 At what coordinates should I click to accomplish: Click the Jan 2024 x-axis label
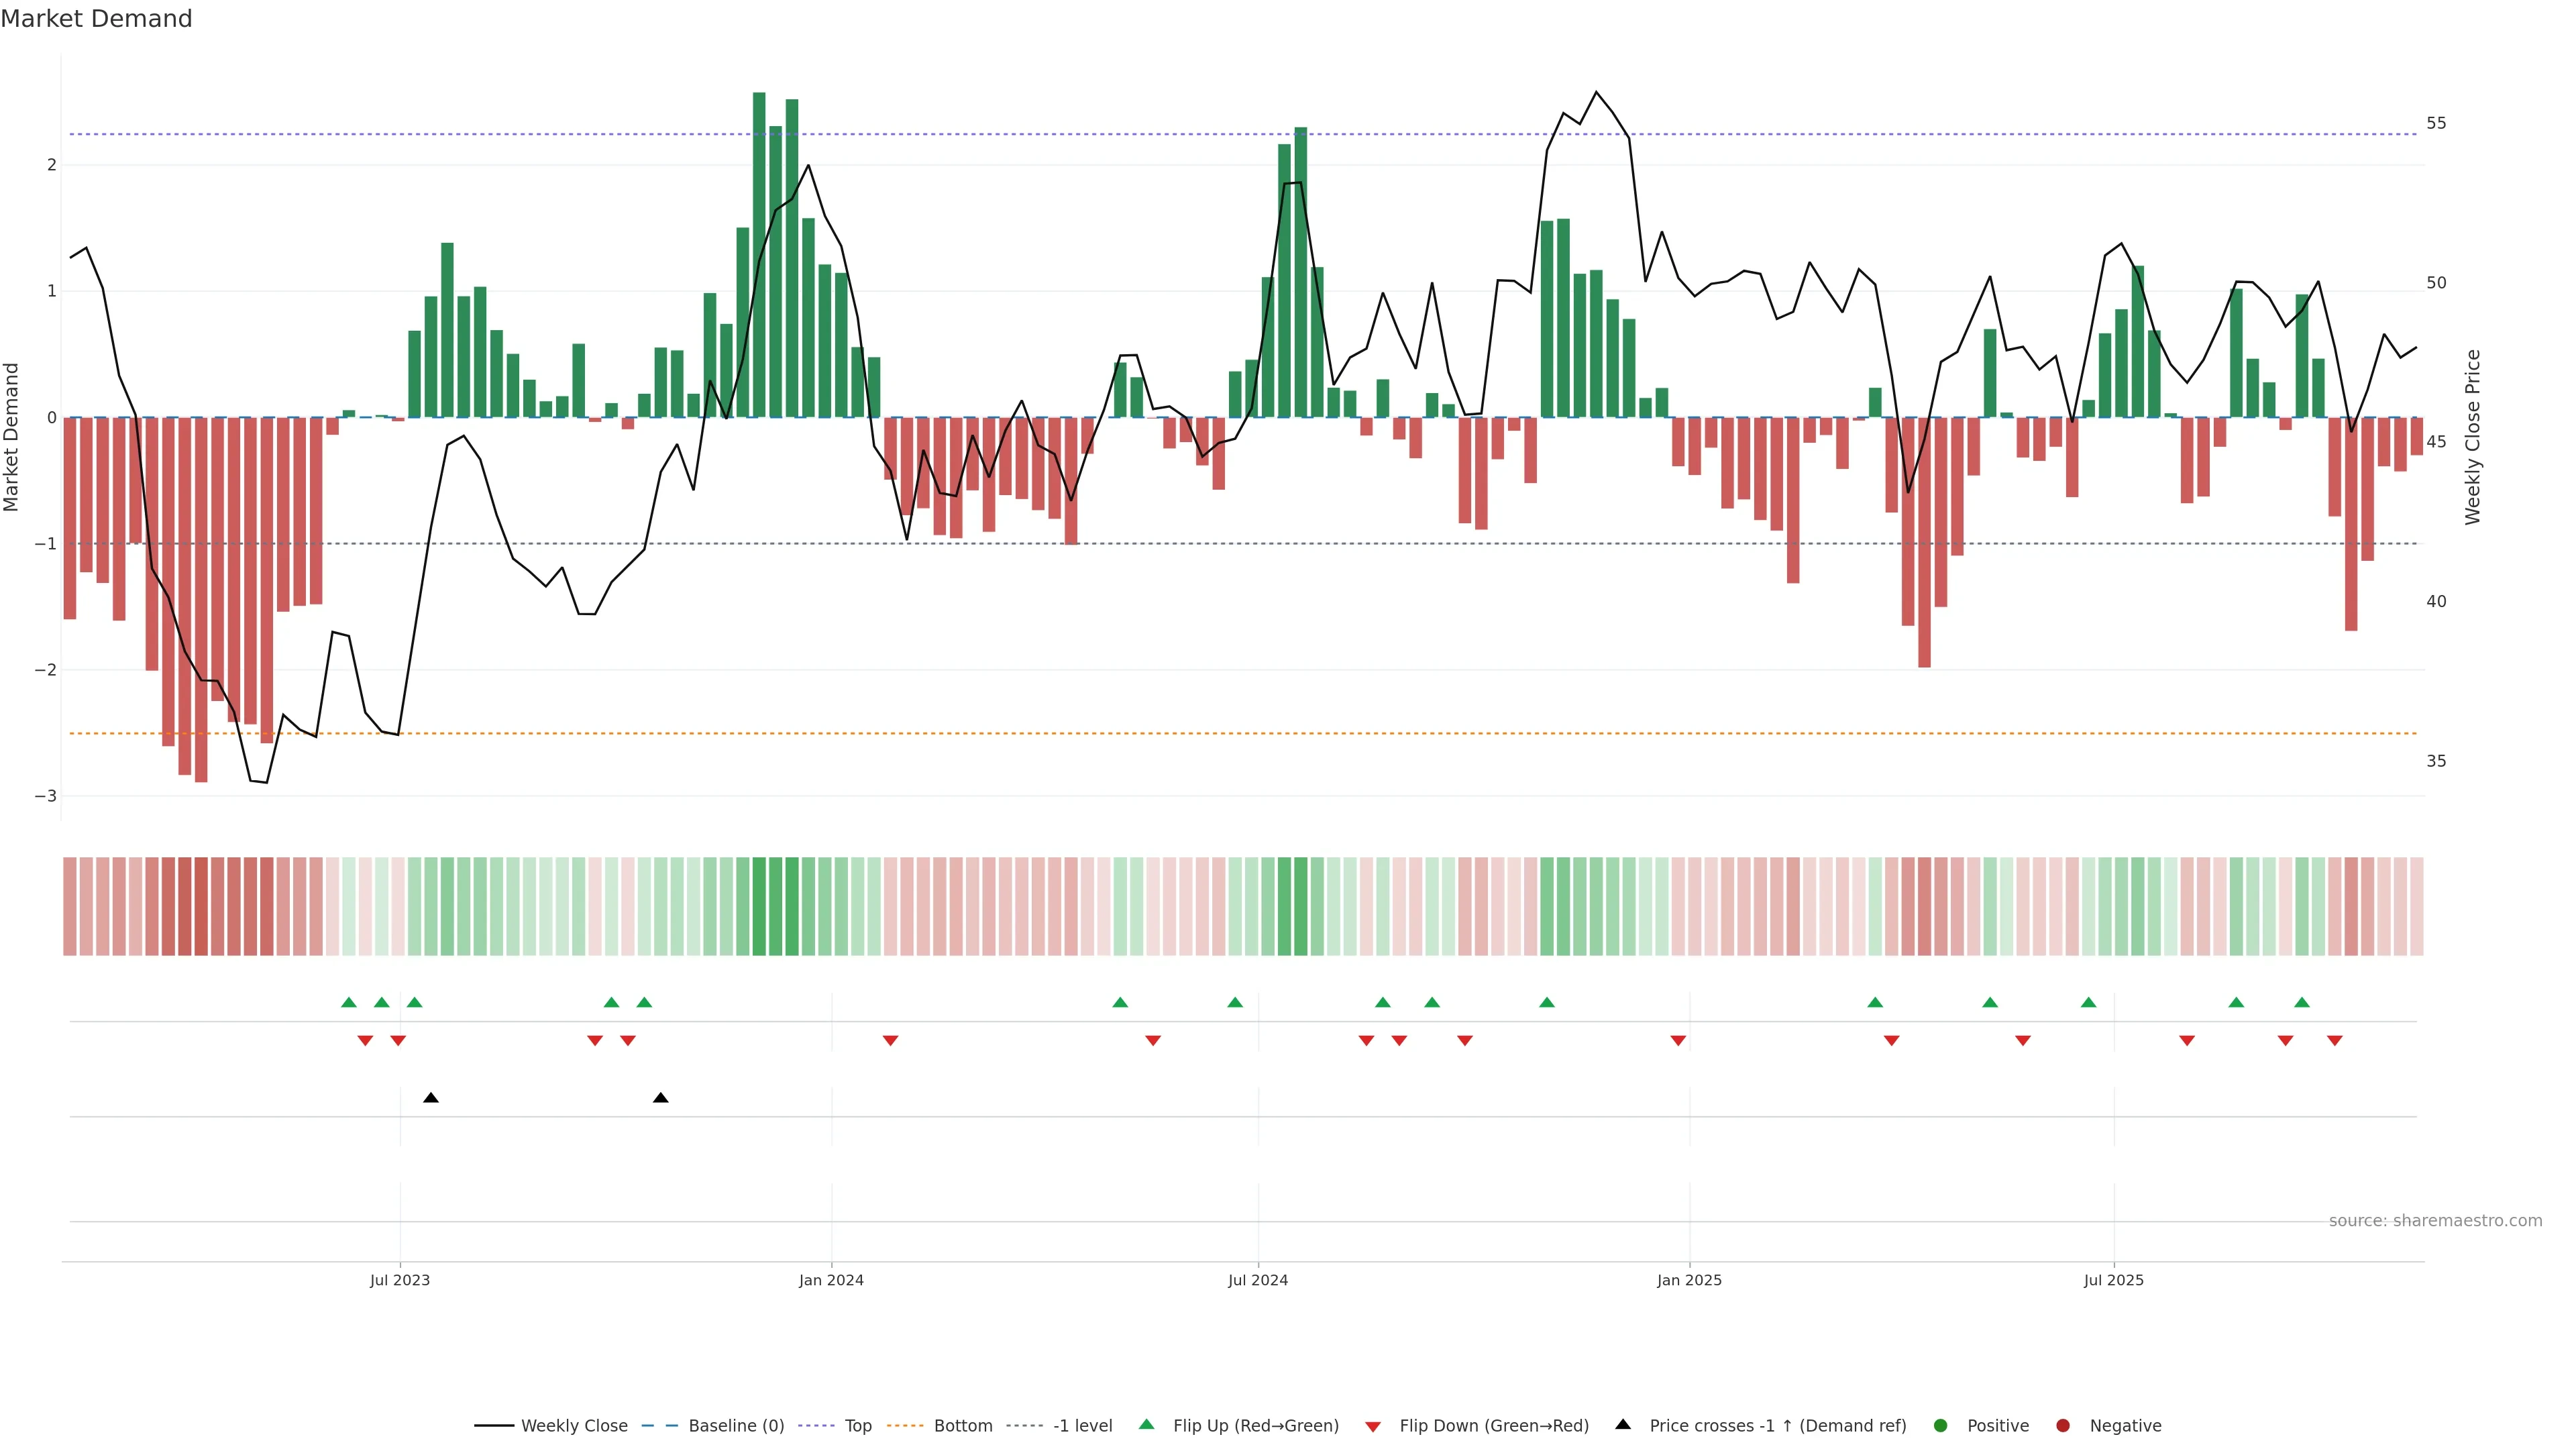pos(831,1280)
